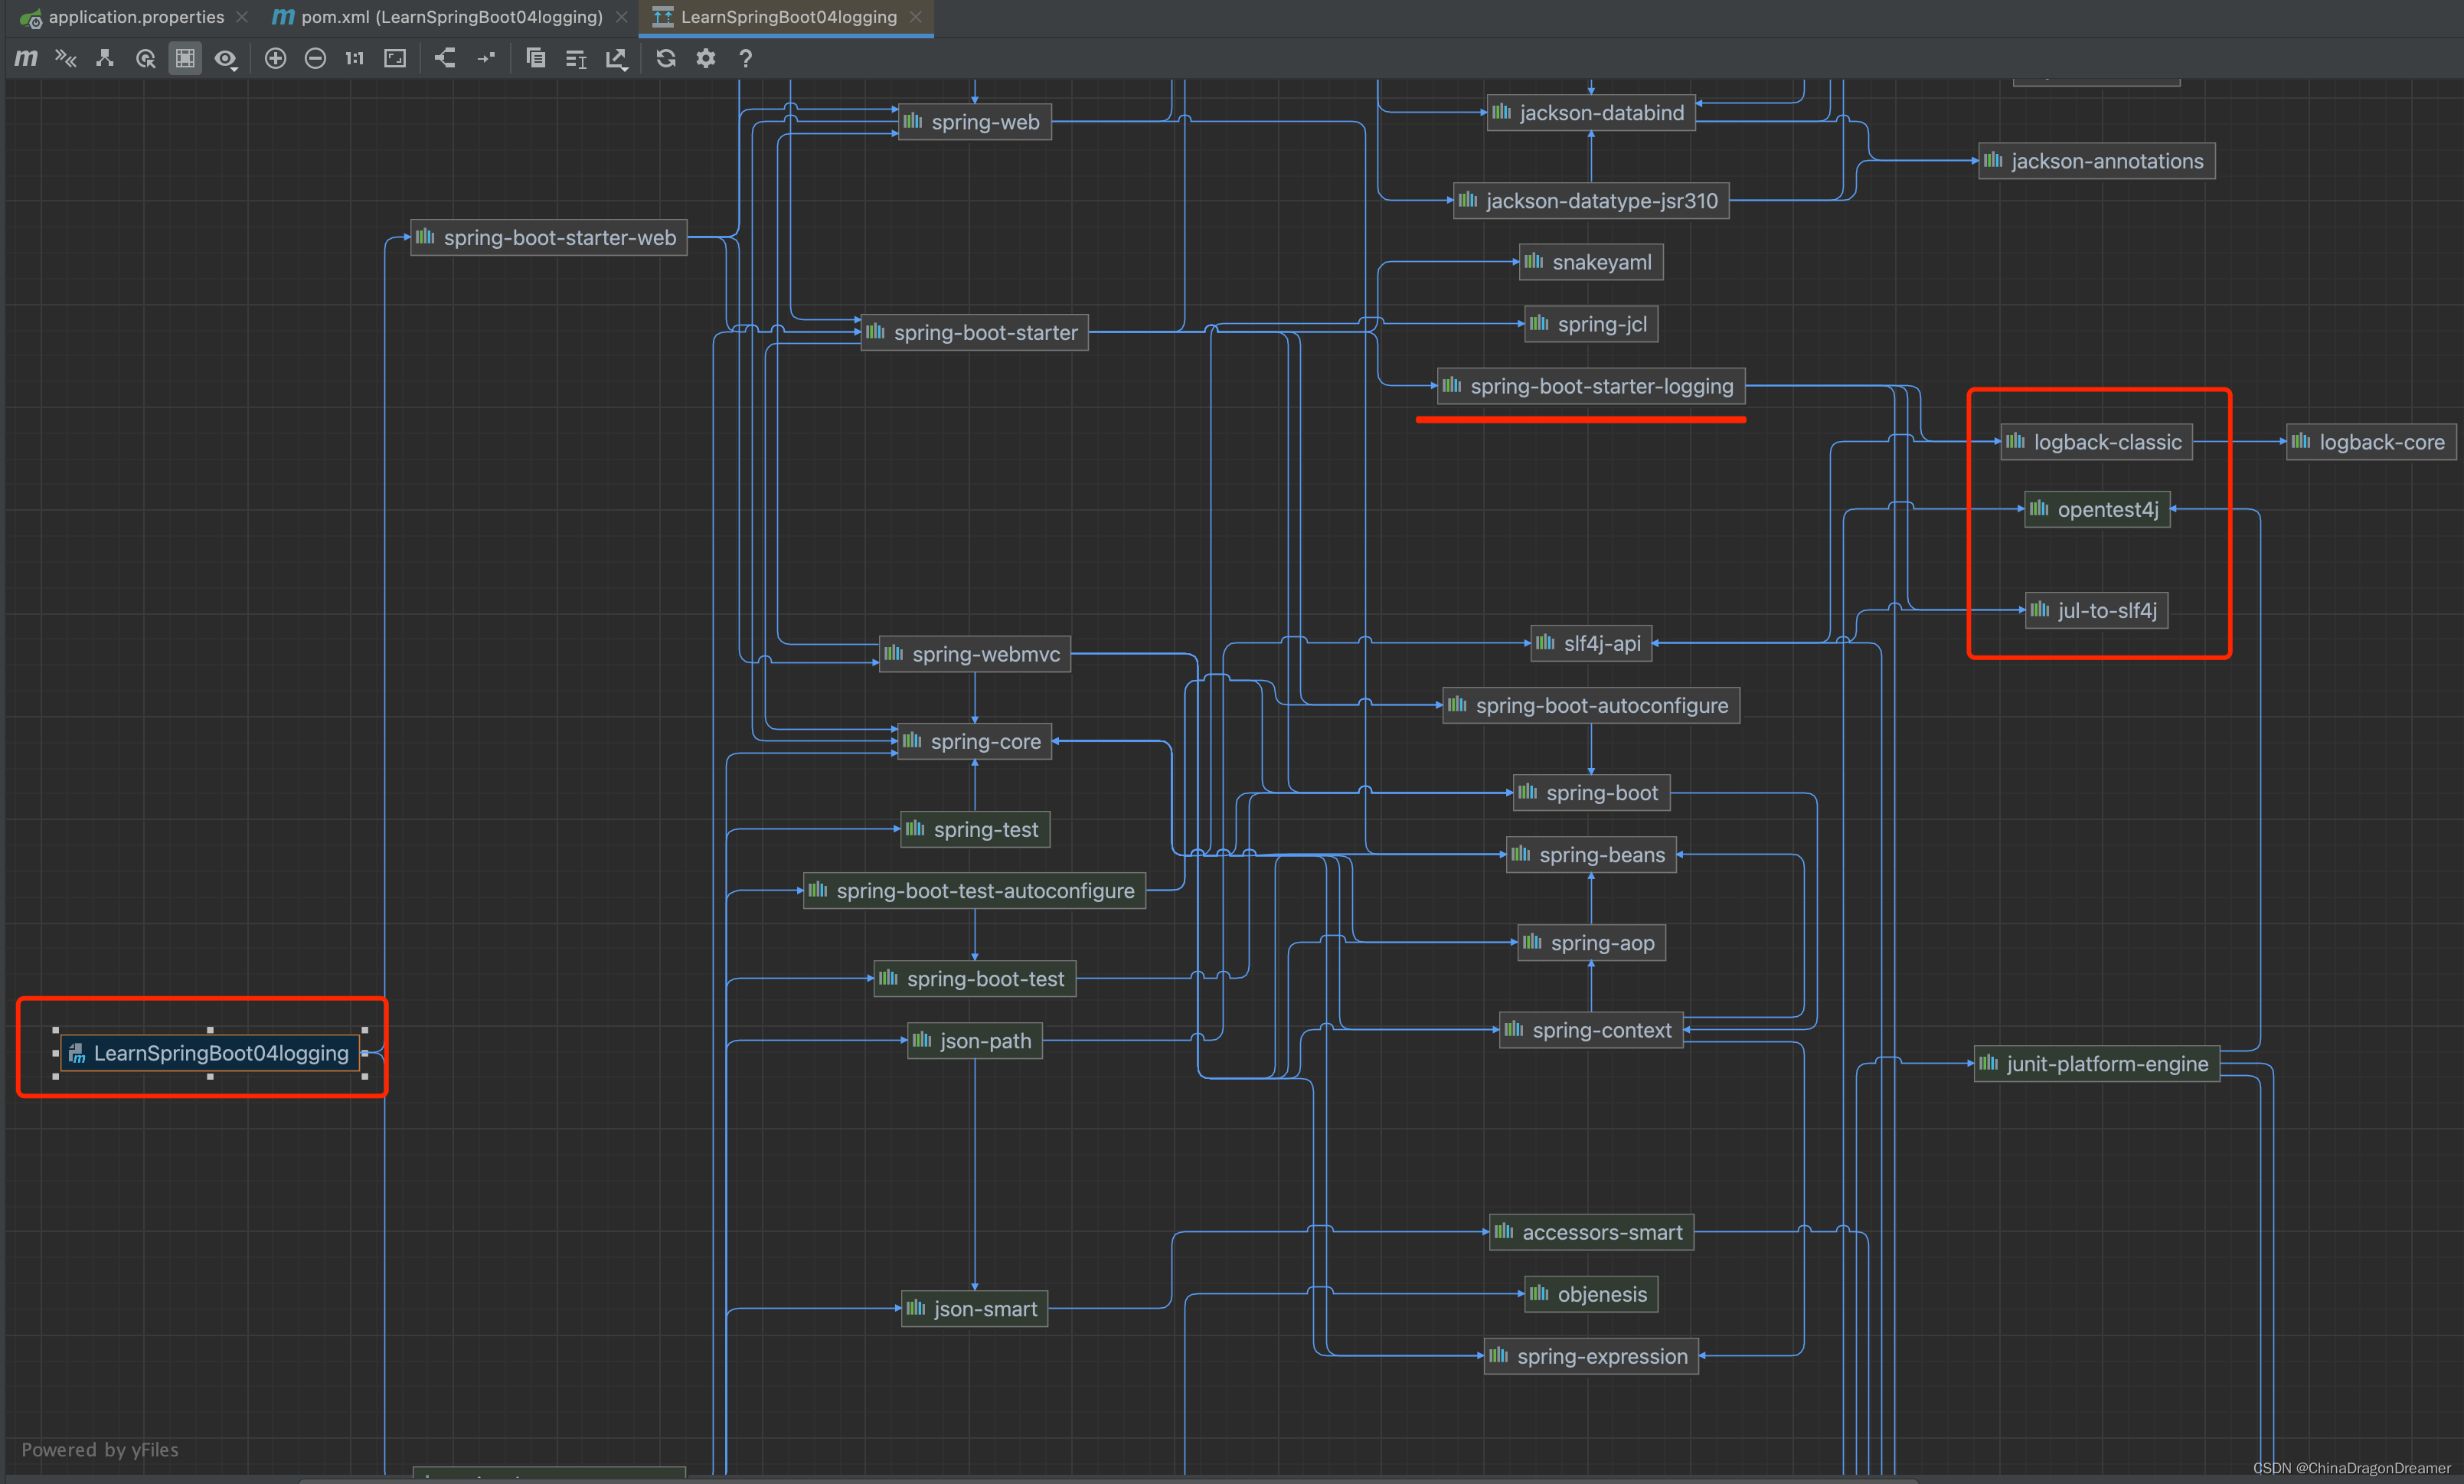This screenshot has width=2464, height=1484.
Task: Select the logback-classic dependency node
Action: pyautogui.click(x=2096, y=442)
